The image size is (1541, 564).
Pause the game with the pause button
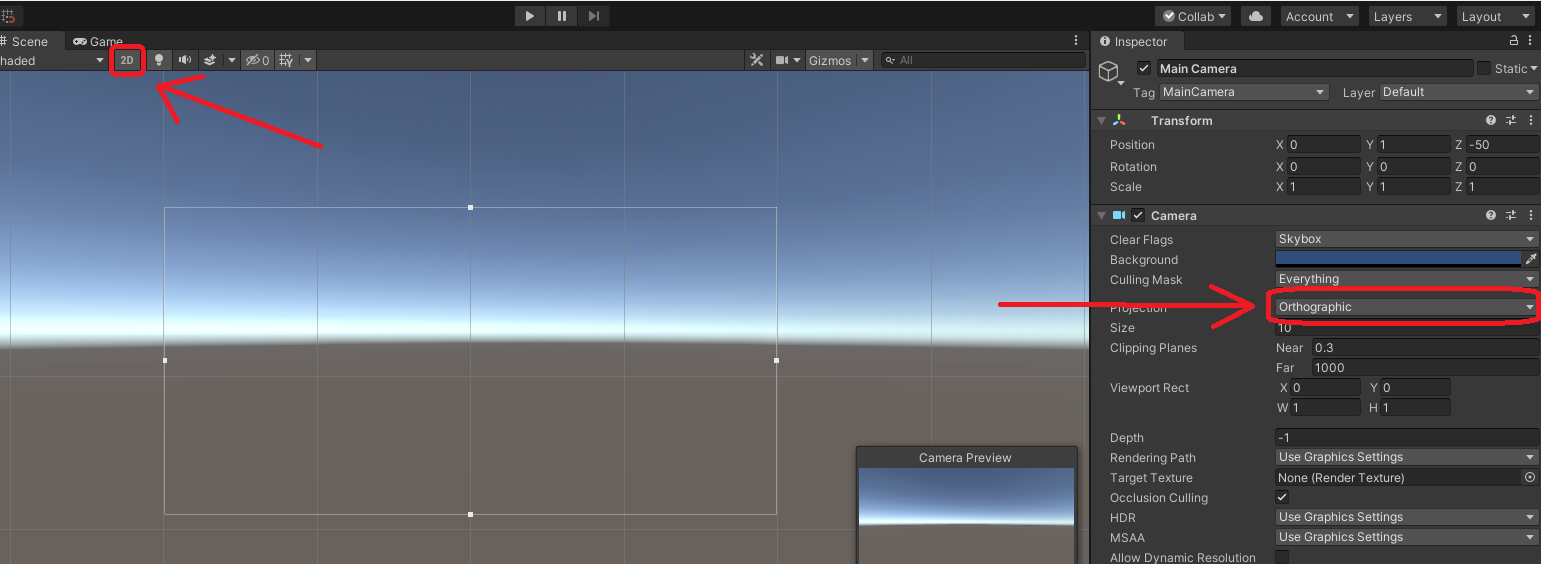tap(562, 16)
